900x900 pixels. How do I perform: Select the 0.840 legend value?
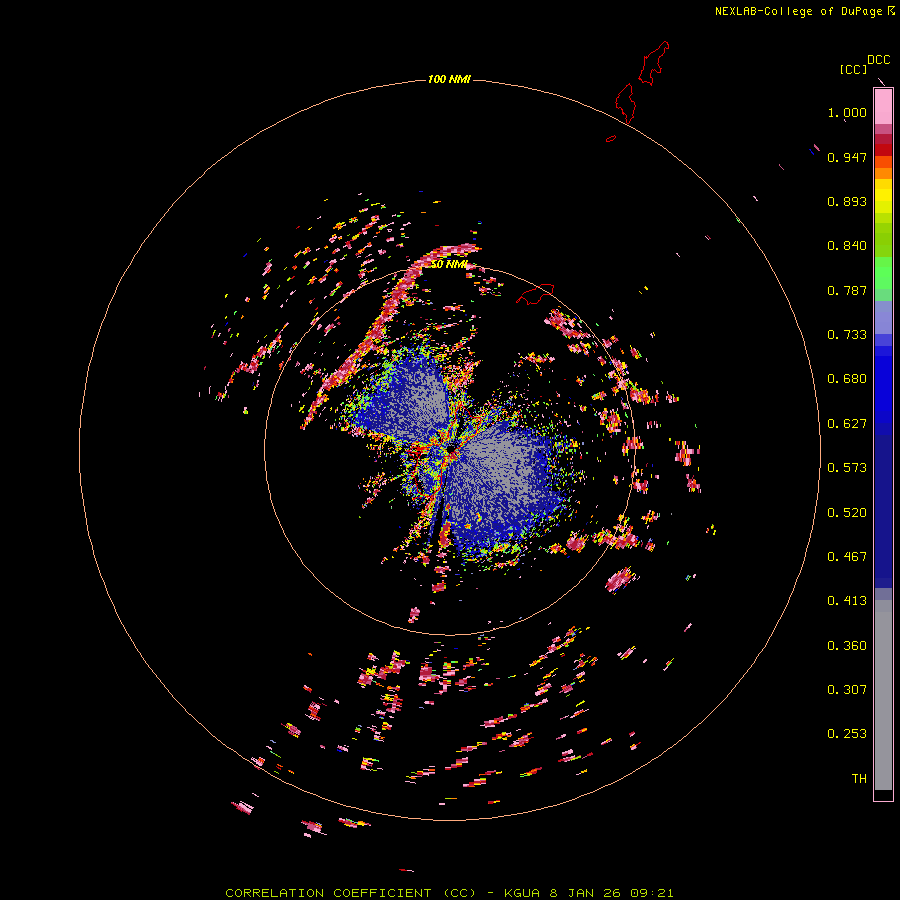[x=847, y=246]
